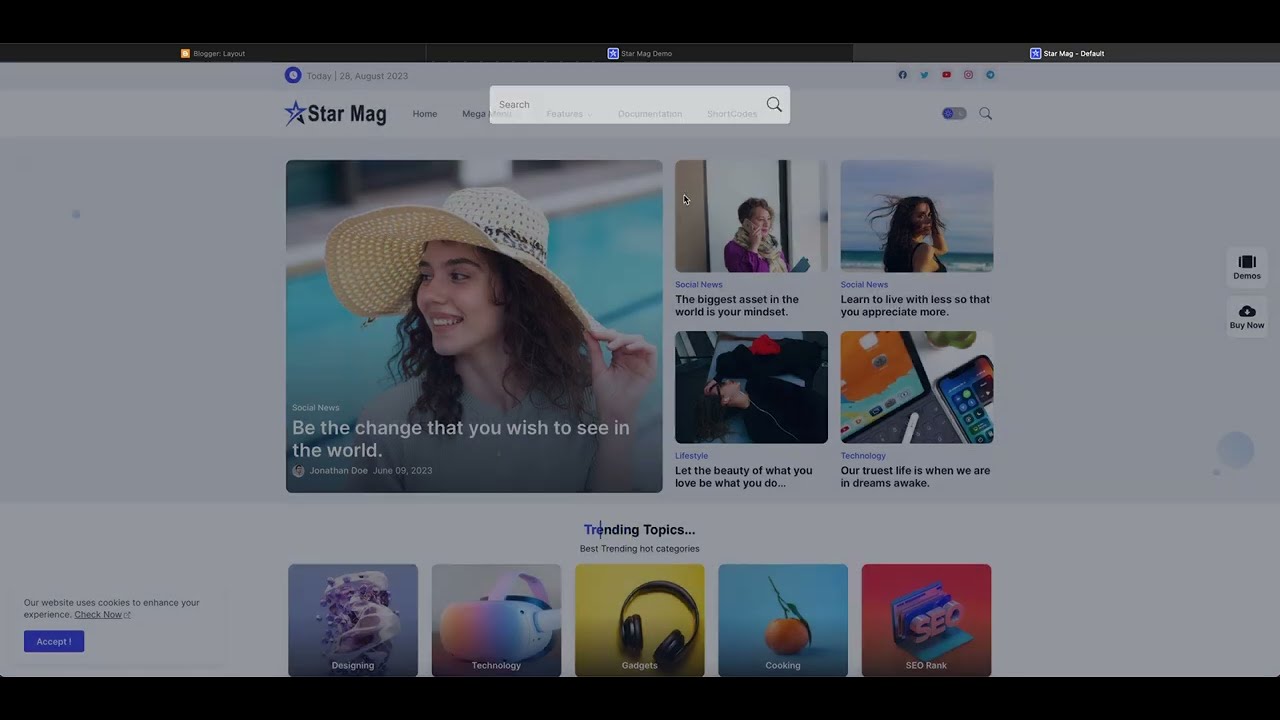Click Jonathan Doe's avatar image

click(298, 471)
